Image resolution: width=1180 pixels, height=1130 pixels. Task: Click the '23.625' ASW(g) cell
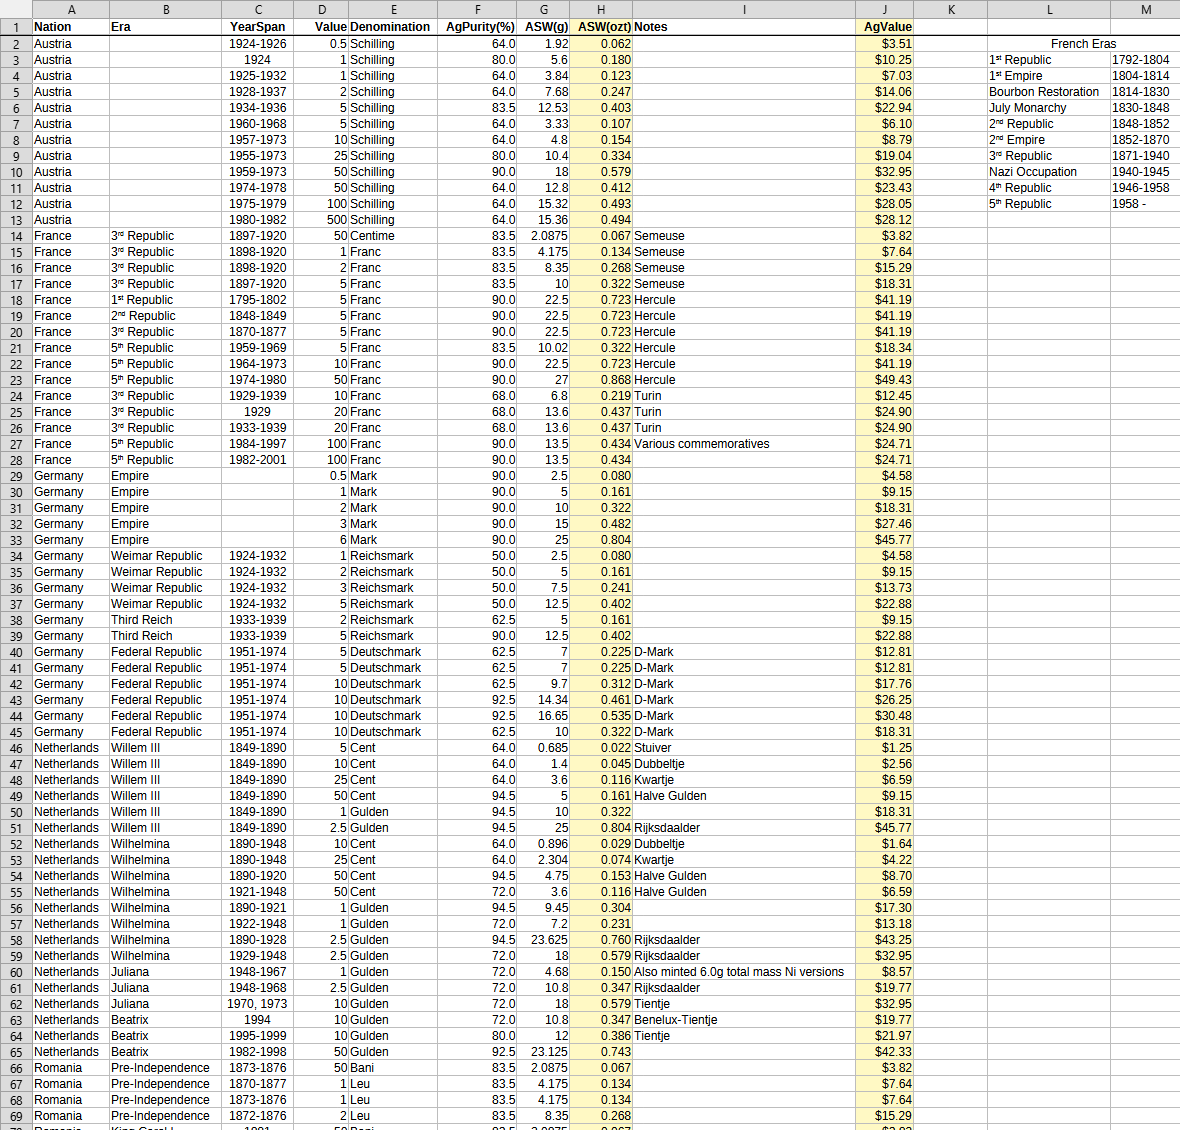coord(544,940)
